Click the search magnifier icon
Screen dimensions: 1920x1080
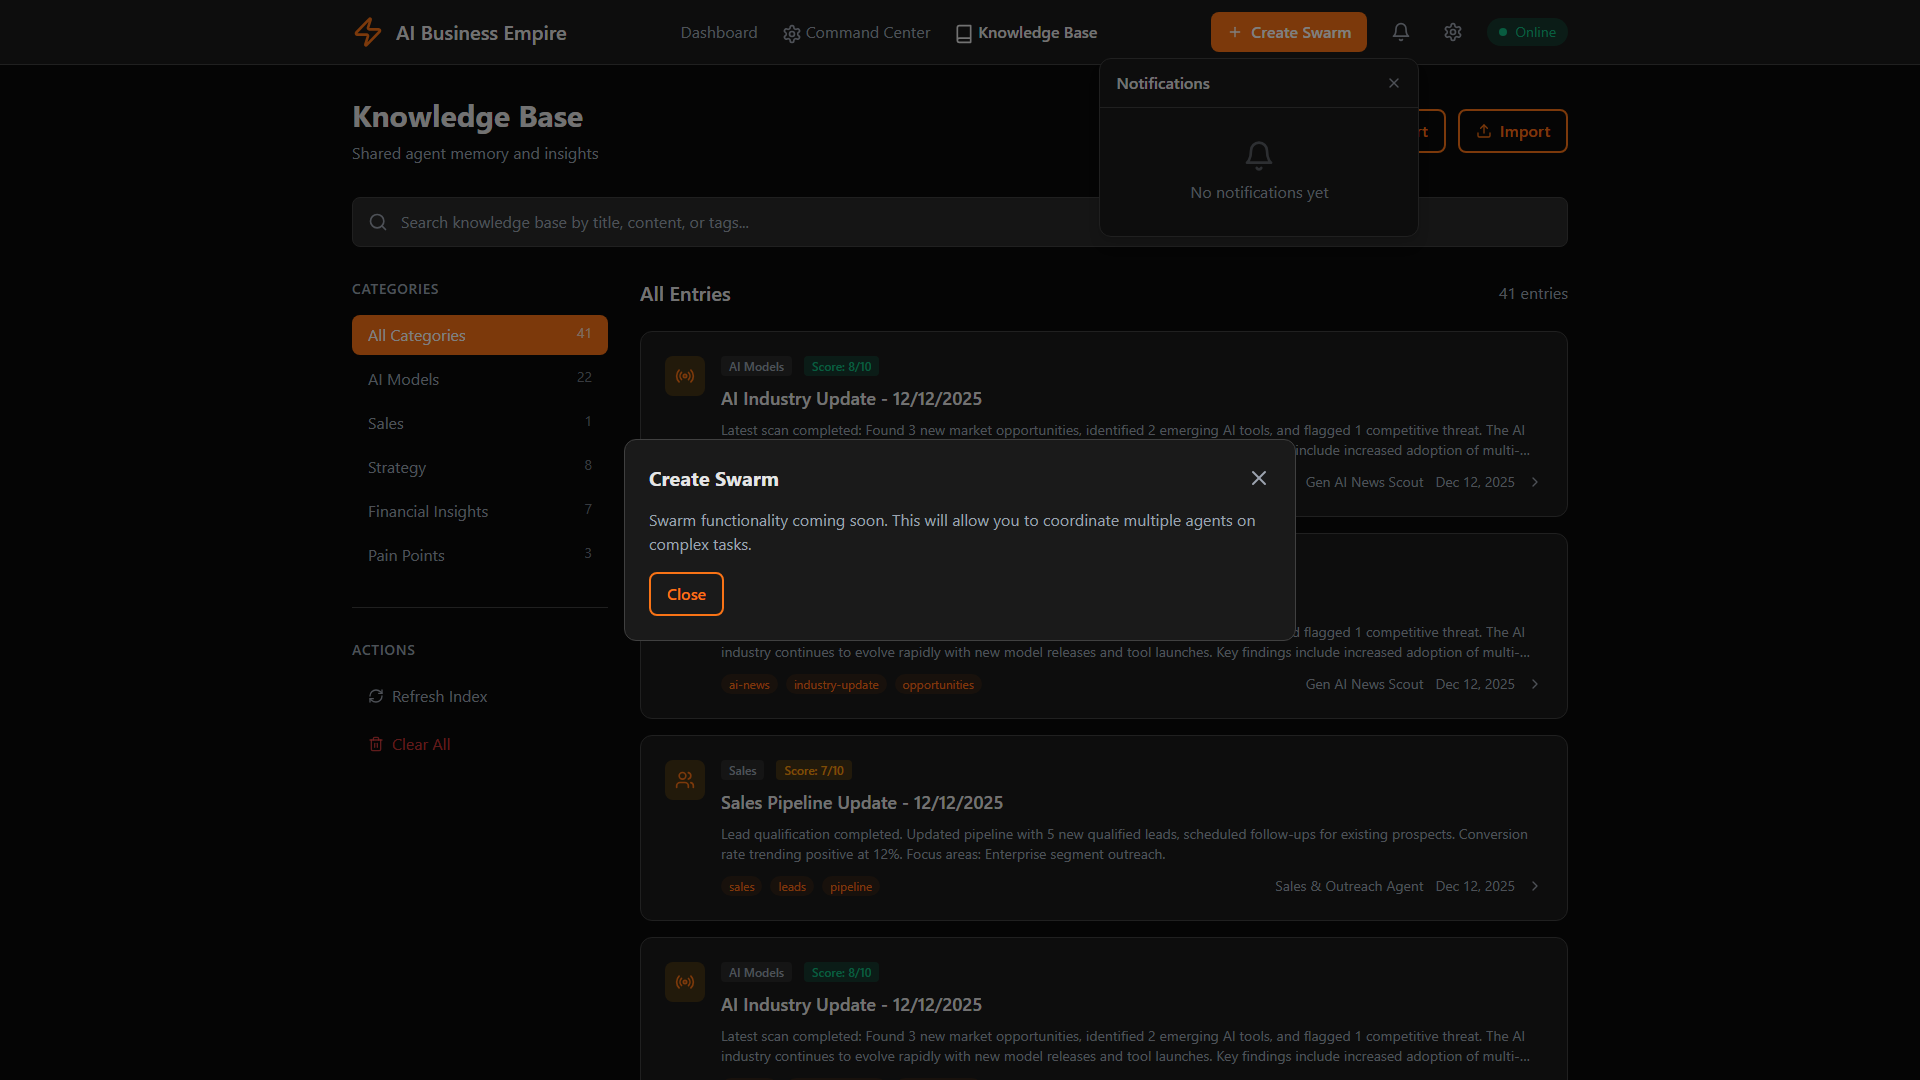tap(378, 222)
